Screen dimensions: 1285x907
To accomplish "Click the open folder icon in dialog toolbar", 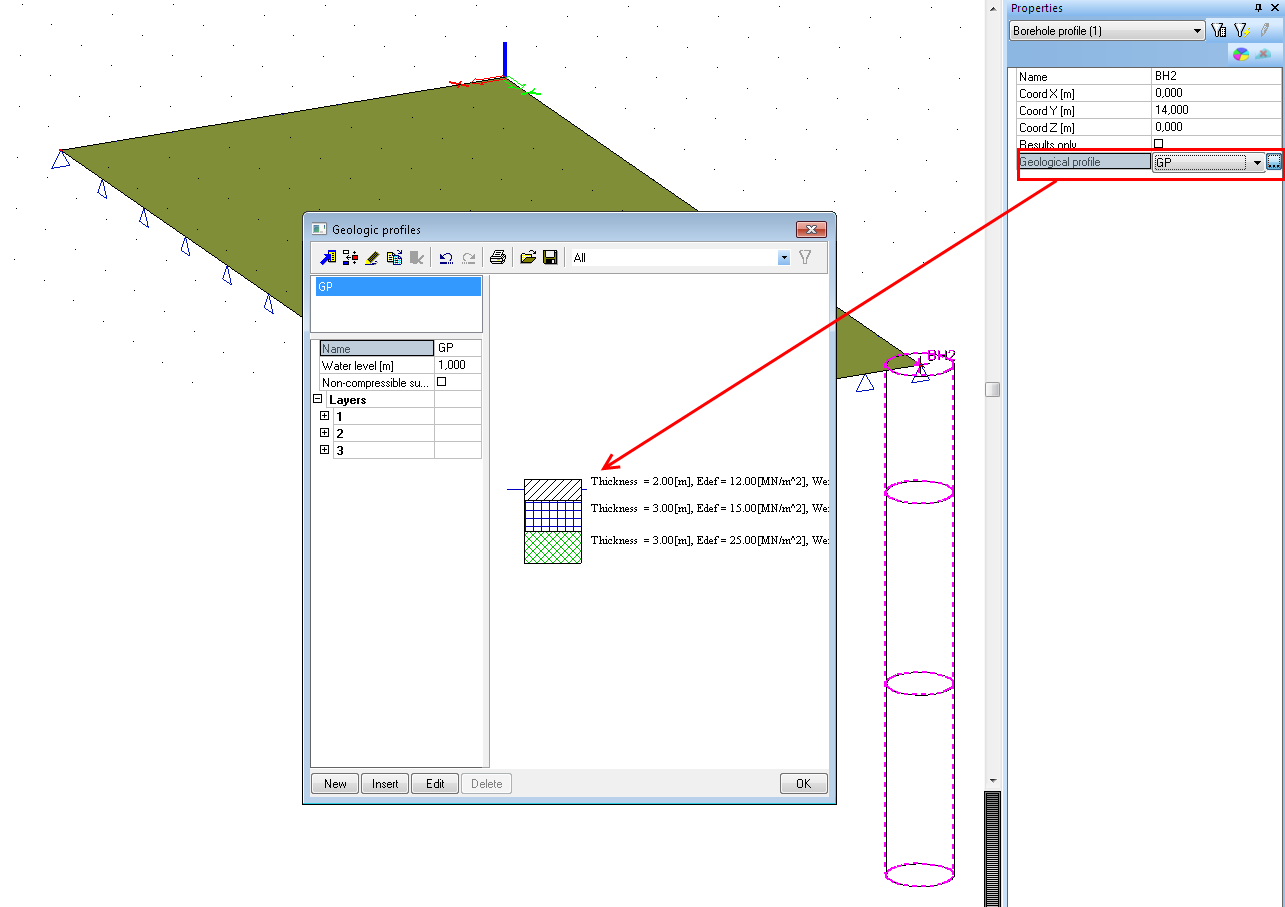I will 528,258.
